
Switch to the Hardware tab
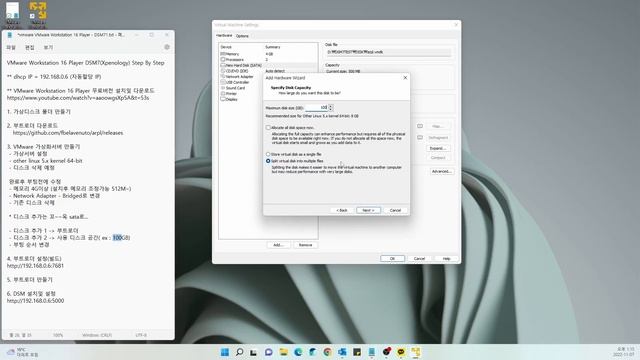click(224, 36)
